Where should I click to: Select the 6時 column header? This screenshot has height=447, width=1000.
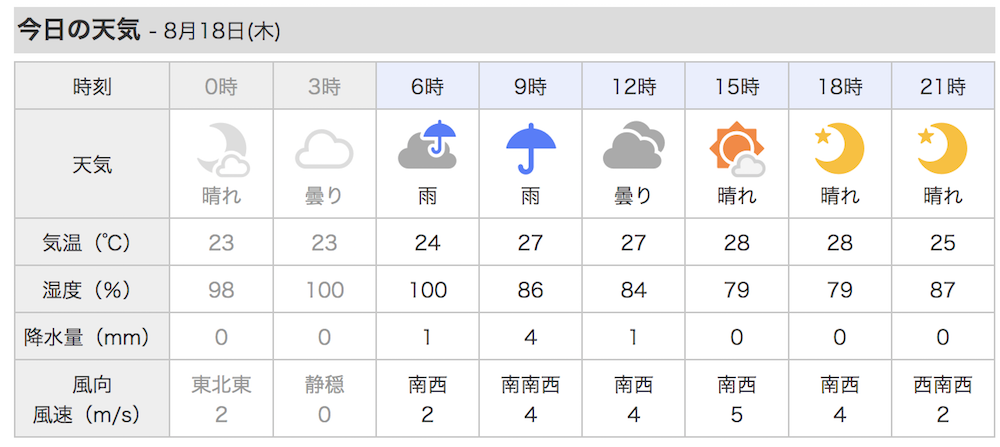pyautogui.click(x=427, y=85)
